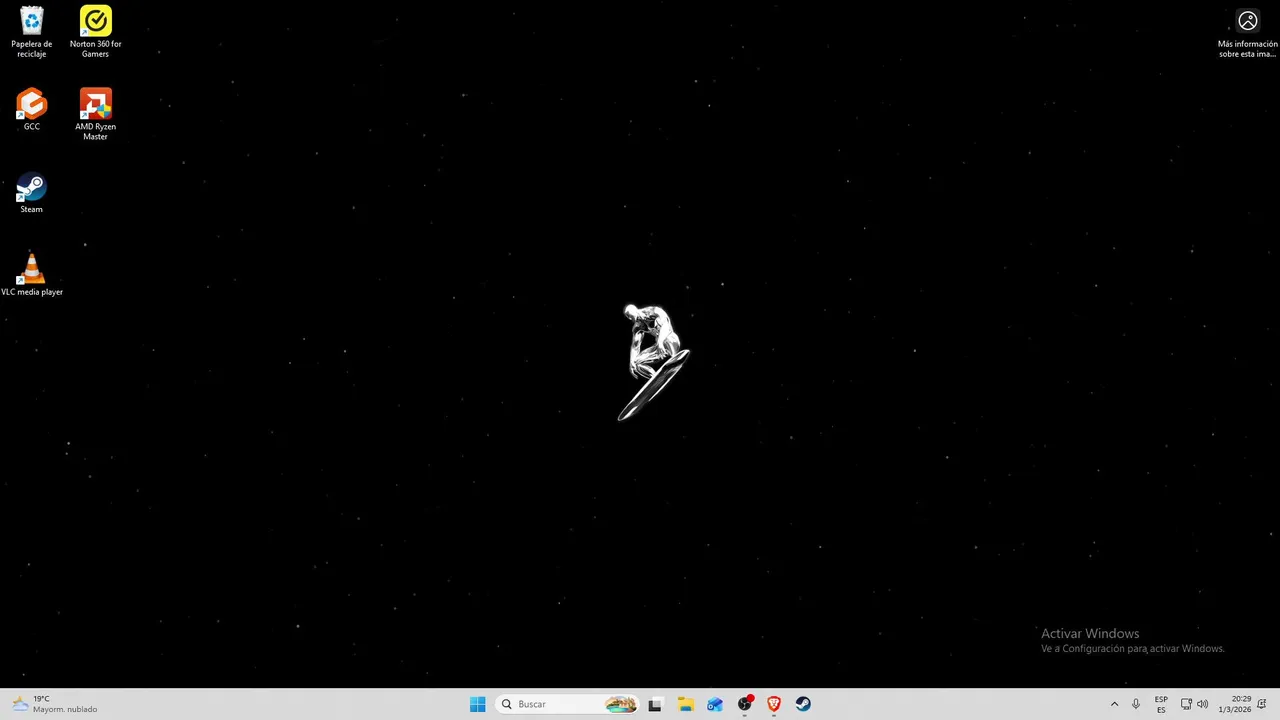Select the VLC media player shortcut
Viewport: 1280px width, 720px height.
pos(32,273)
